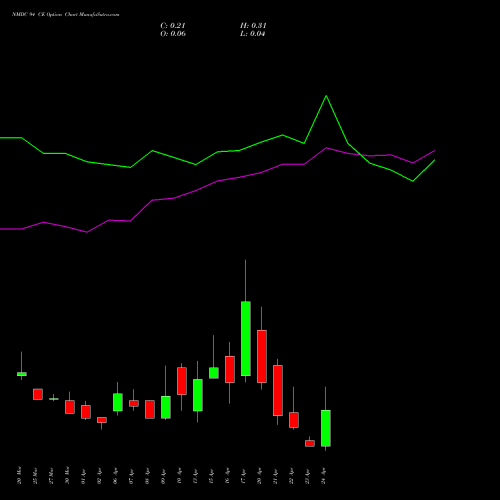Screen dimensions: 500x500
Task: Click the '09 Apr' date axis label
Action: 163,476
